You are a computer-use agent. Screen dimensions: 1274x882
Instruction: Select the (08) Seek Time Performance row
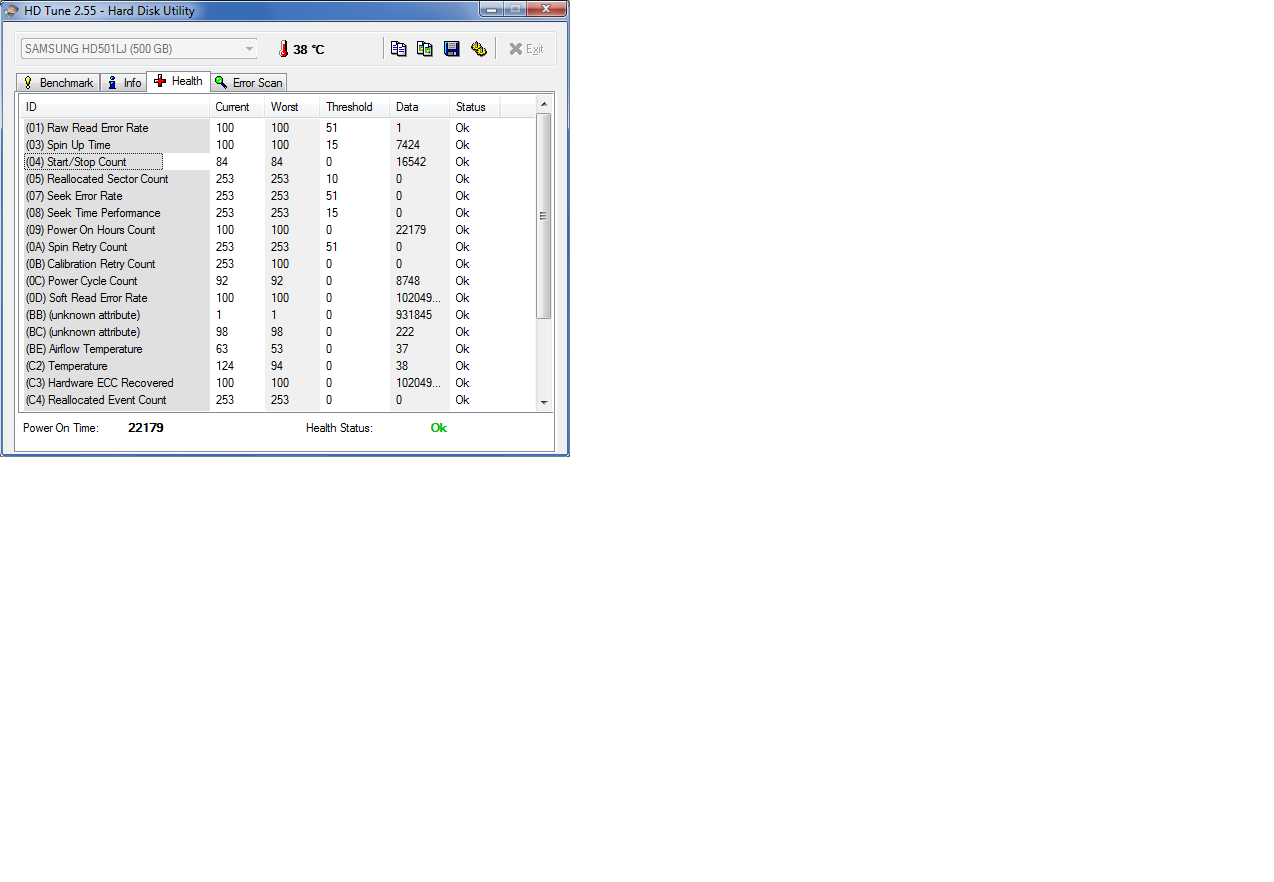(279, 213)
